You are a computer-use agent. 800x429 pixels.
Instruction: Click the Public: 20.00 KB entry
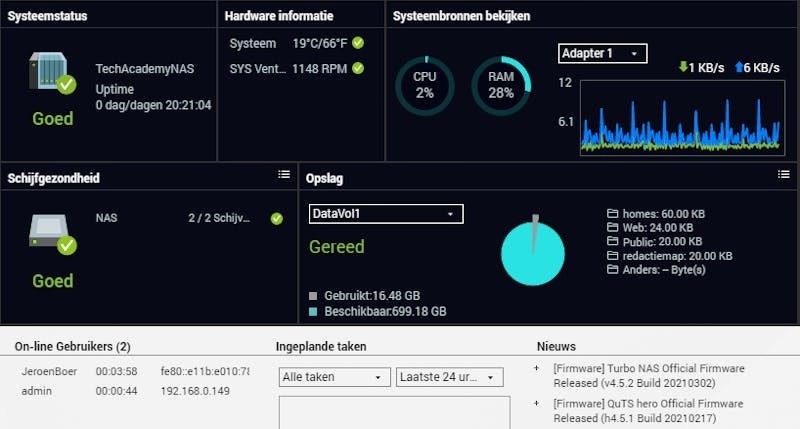pyautogui.click(x=662, y=241)
